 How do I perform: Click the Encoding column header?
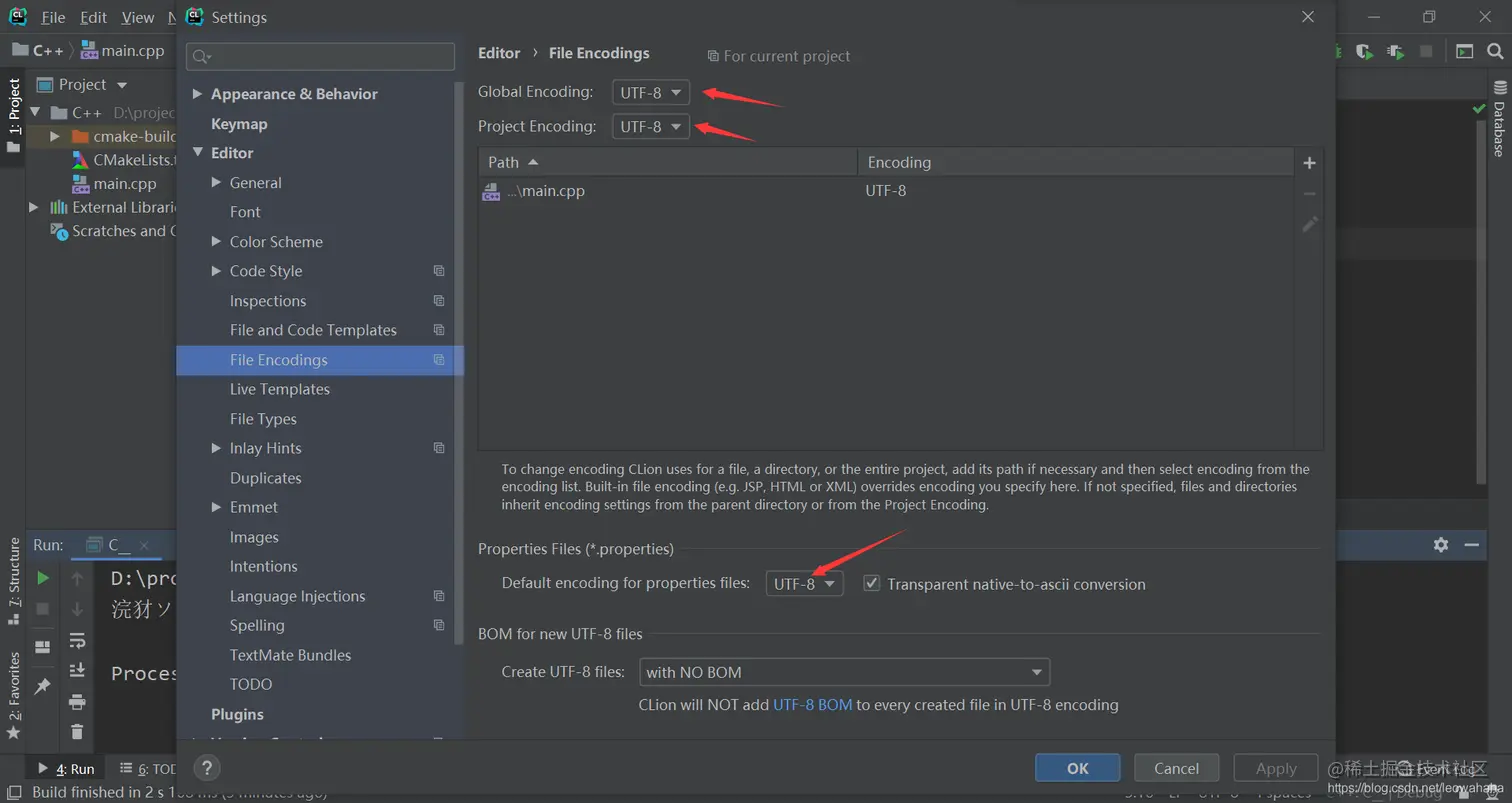click(1075, 162)
